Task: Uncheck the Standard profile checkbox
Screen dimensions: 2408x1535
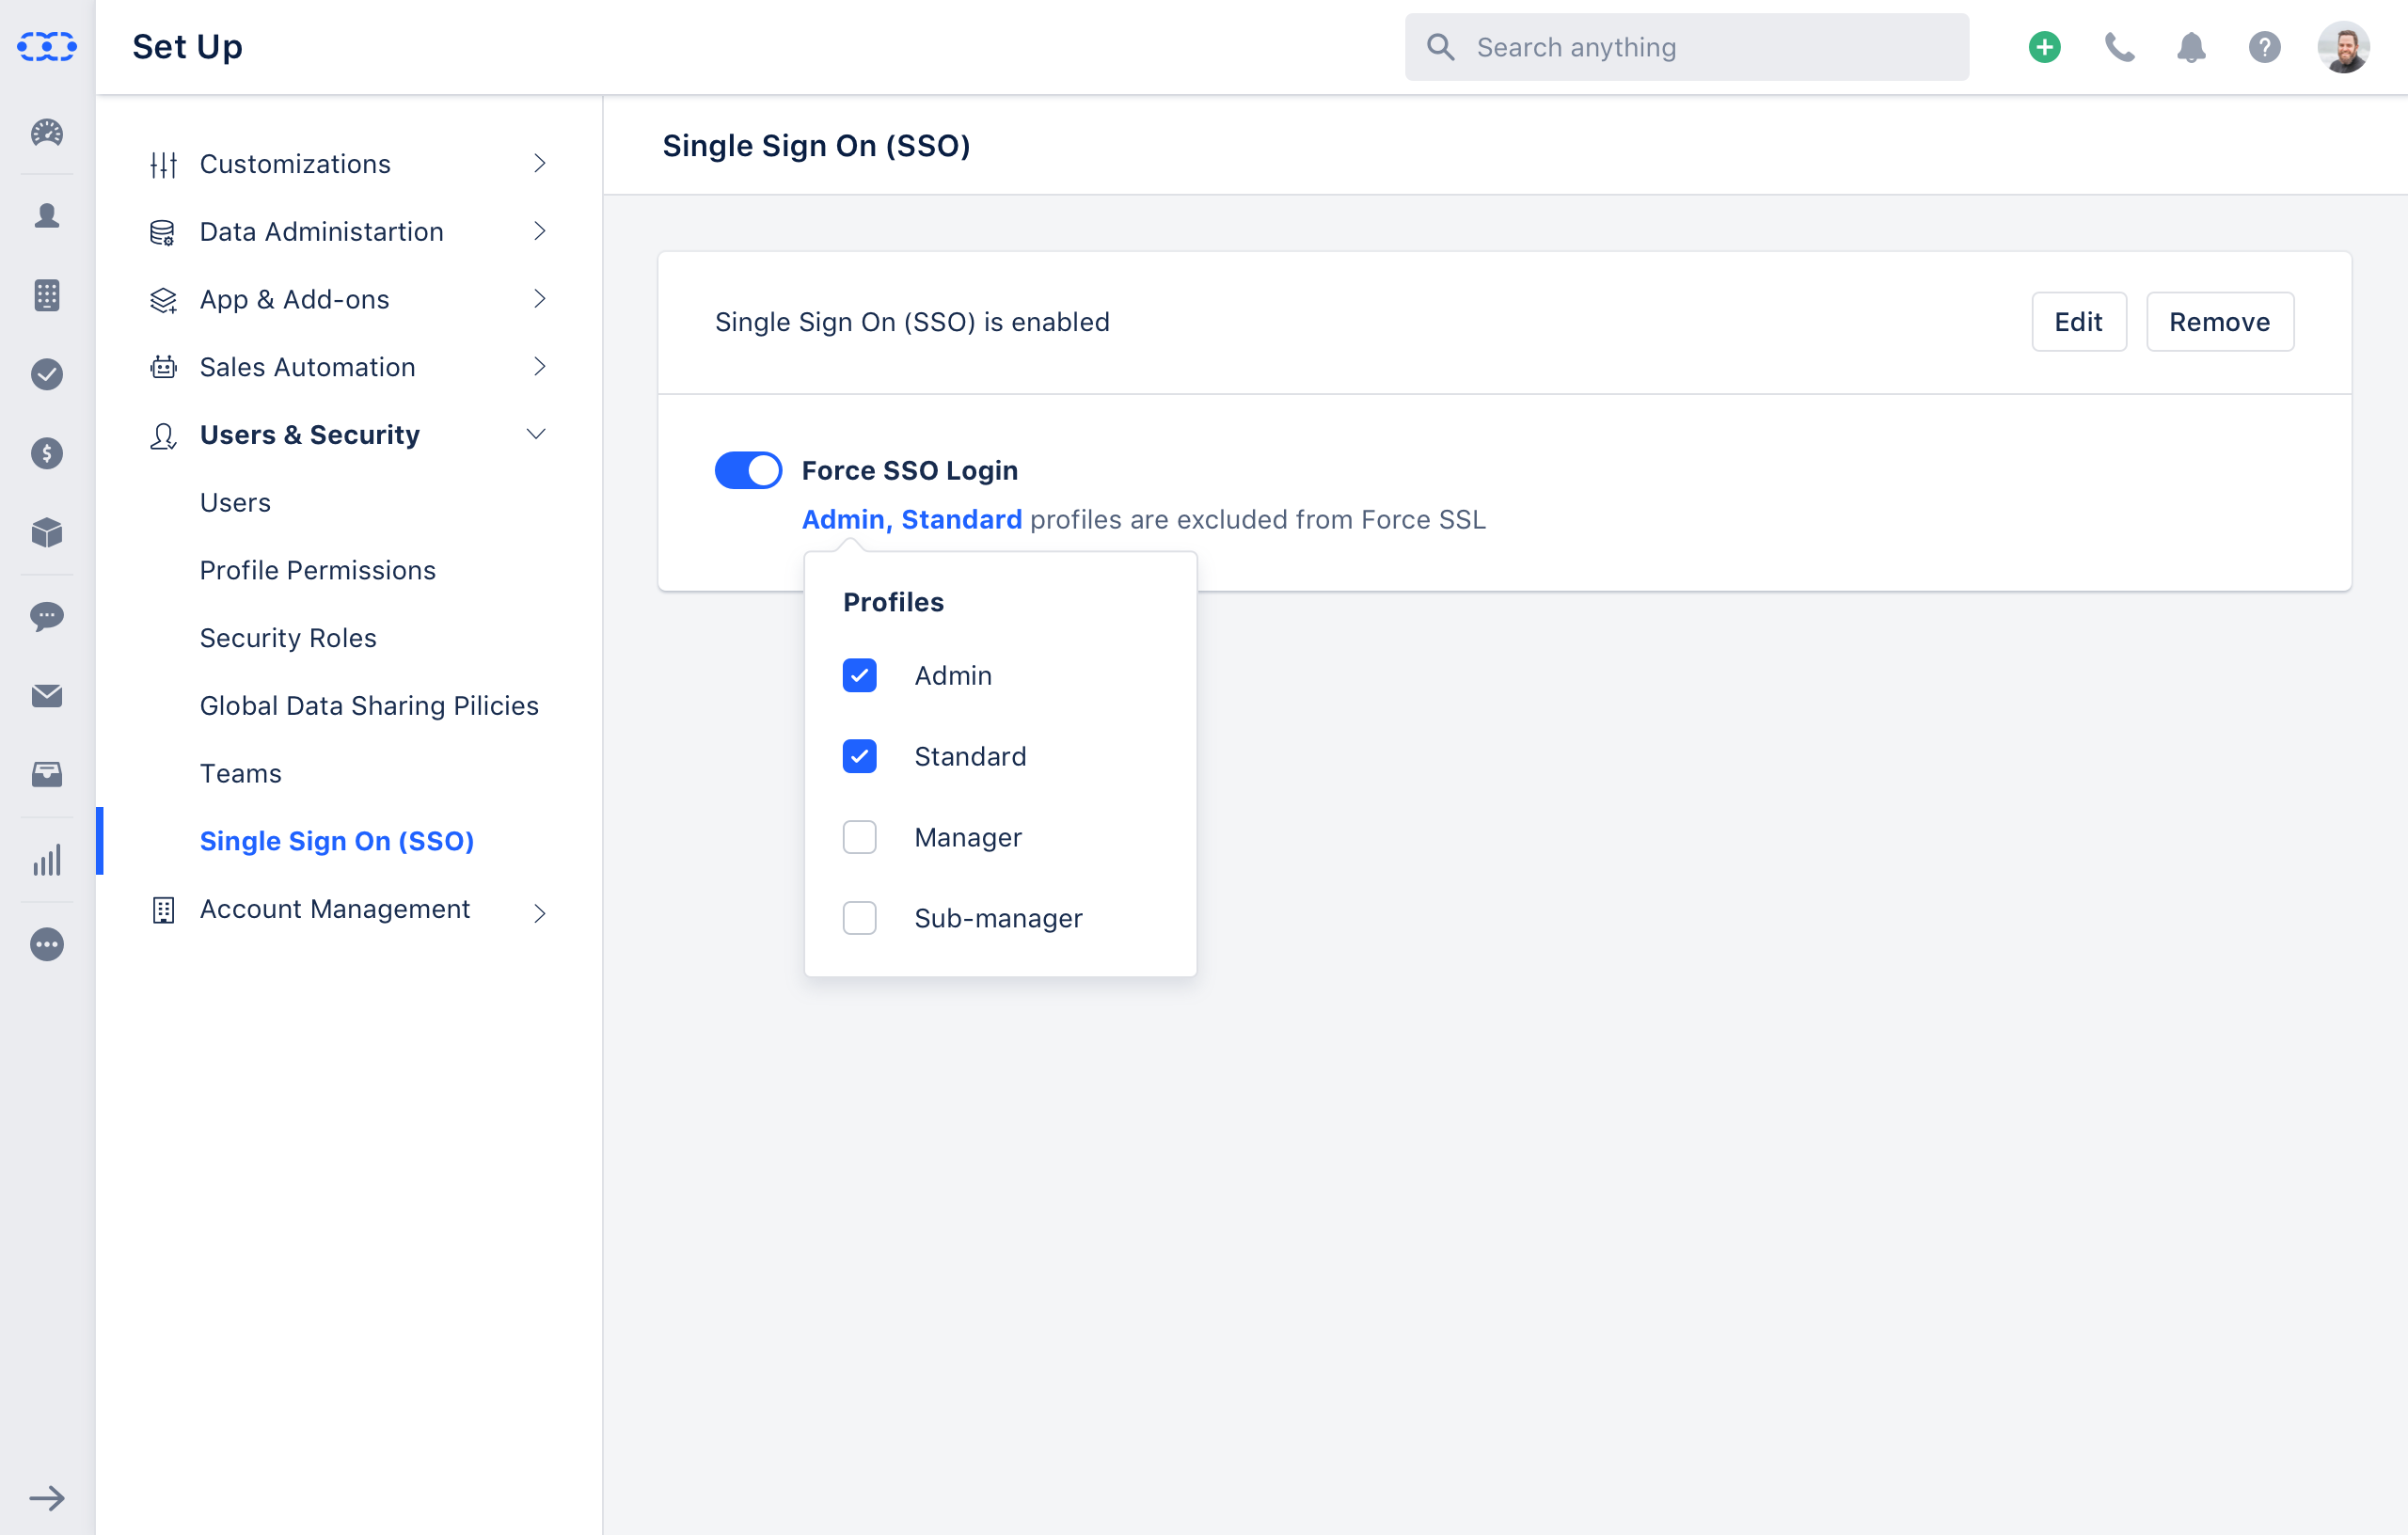Action: tap(859, 756)
